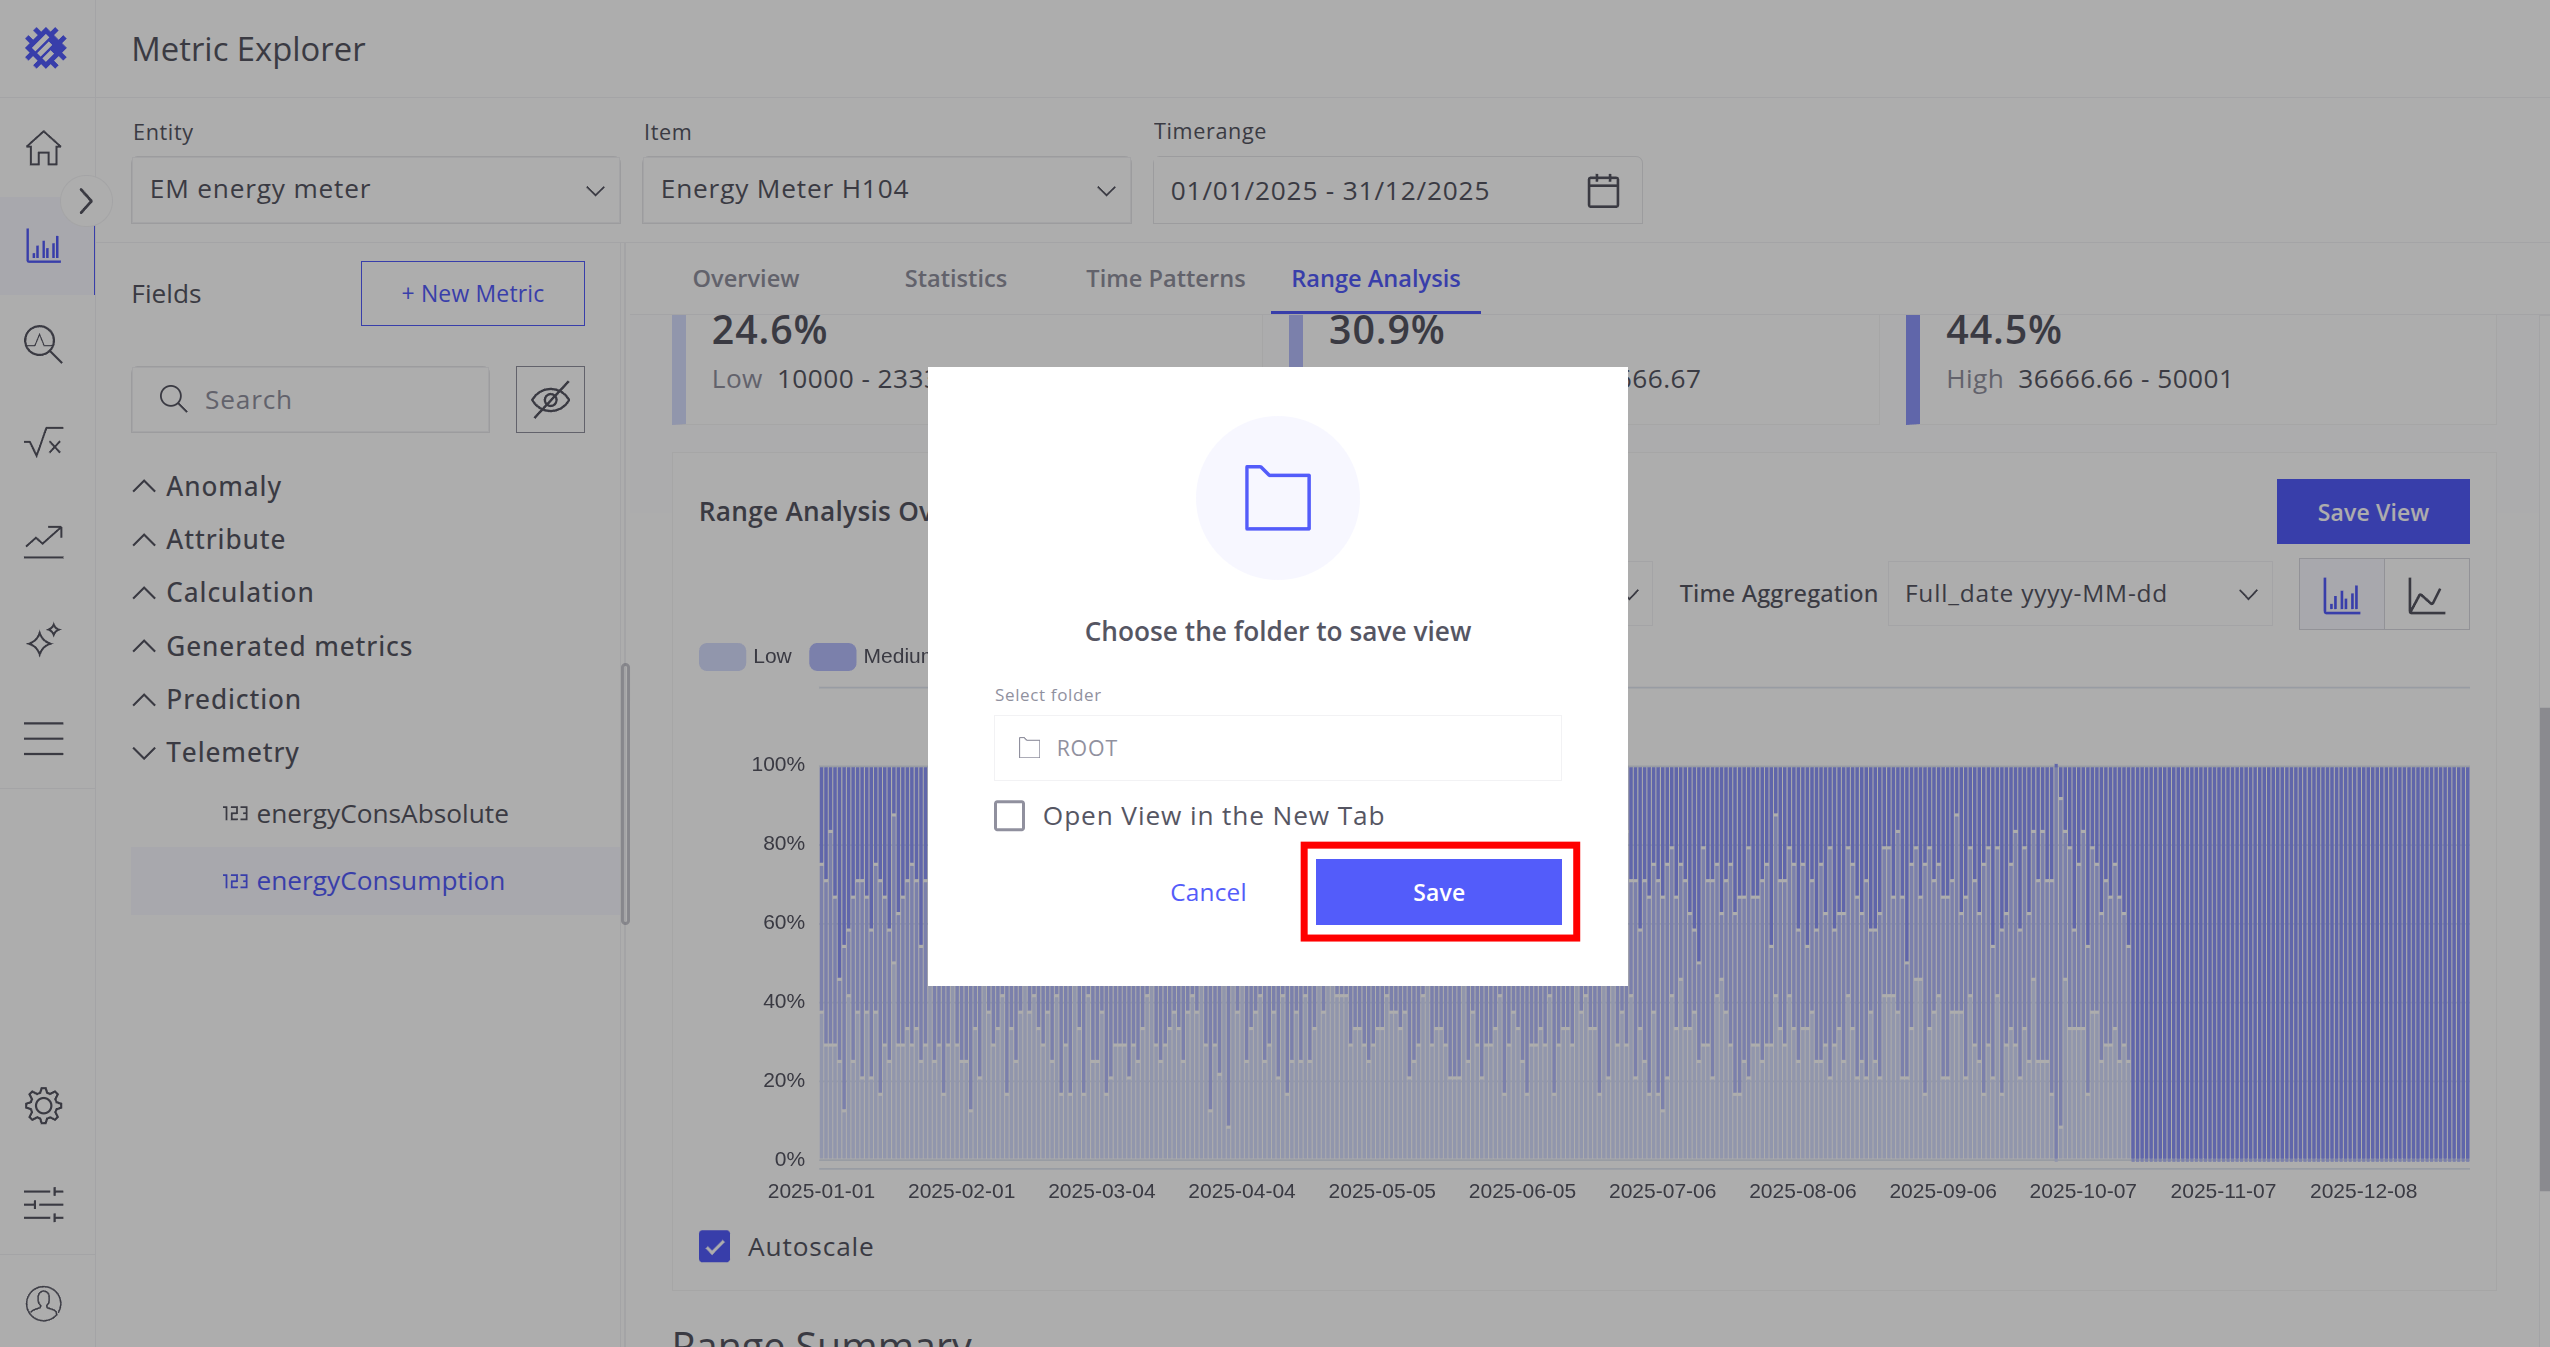Check Open View in the New Tab
This screenshot has width=2550, height=1347.
(x=1009, y=816)
